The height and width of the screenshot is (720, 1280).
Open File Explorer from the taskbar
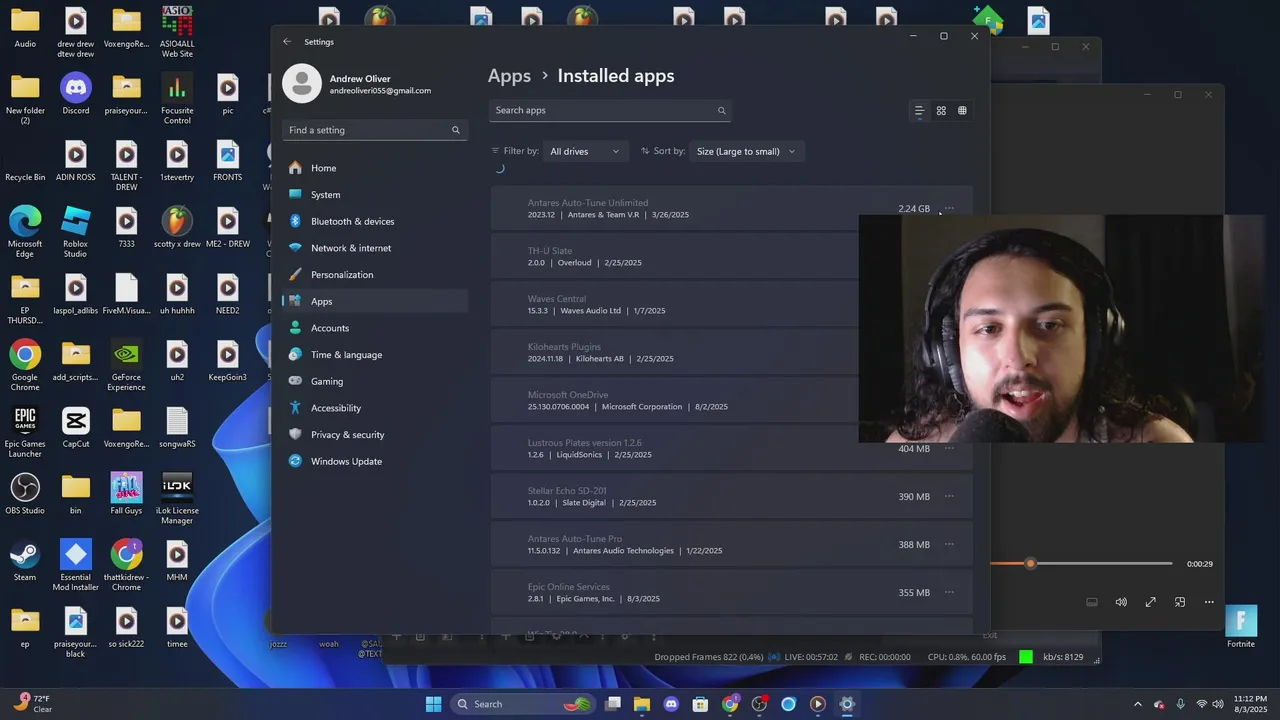tap(642, 704)
